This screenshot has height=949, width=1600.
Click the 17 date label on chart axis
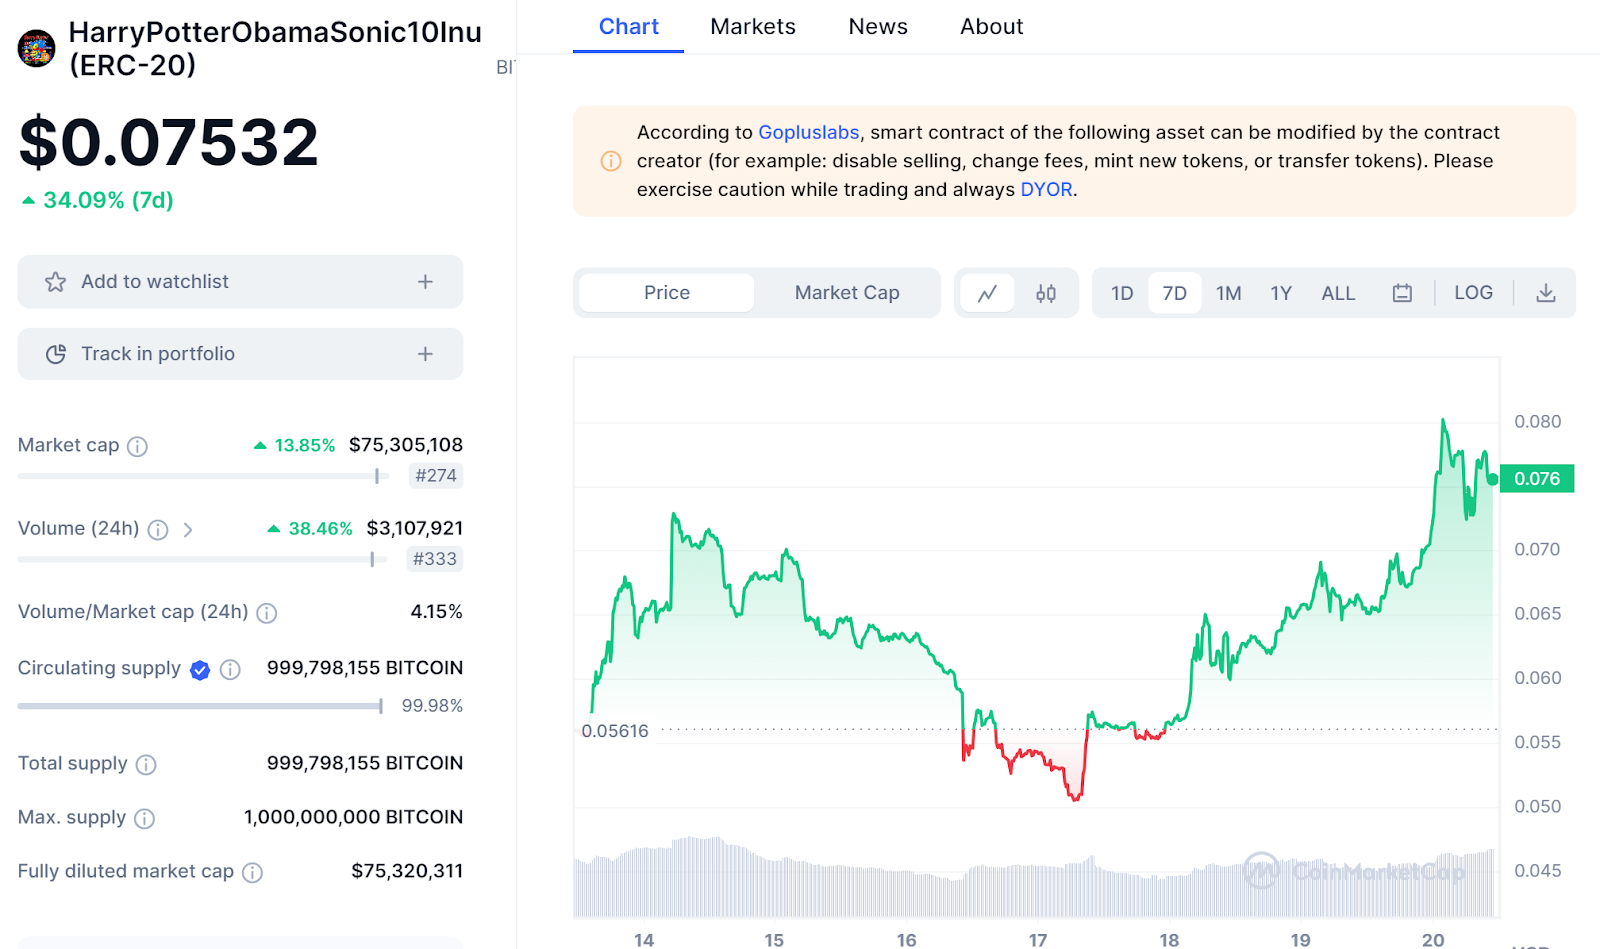(x=1038, y=940)
